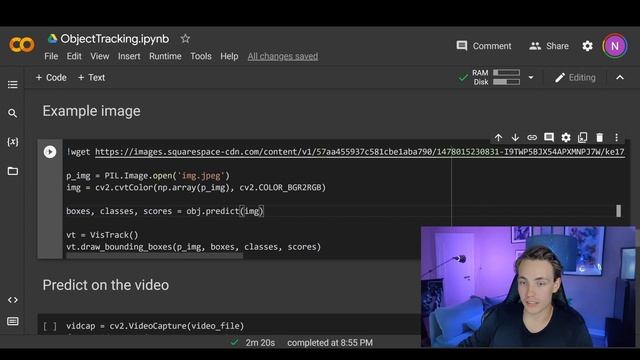
Task: Add a comment to the cell
Action: pos(549,138)
